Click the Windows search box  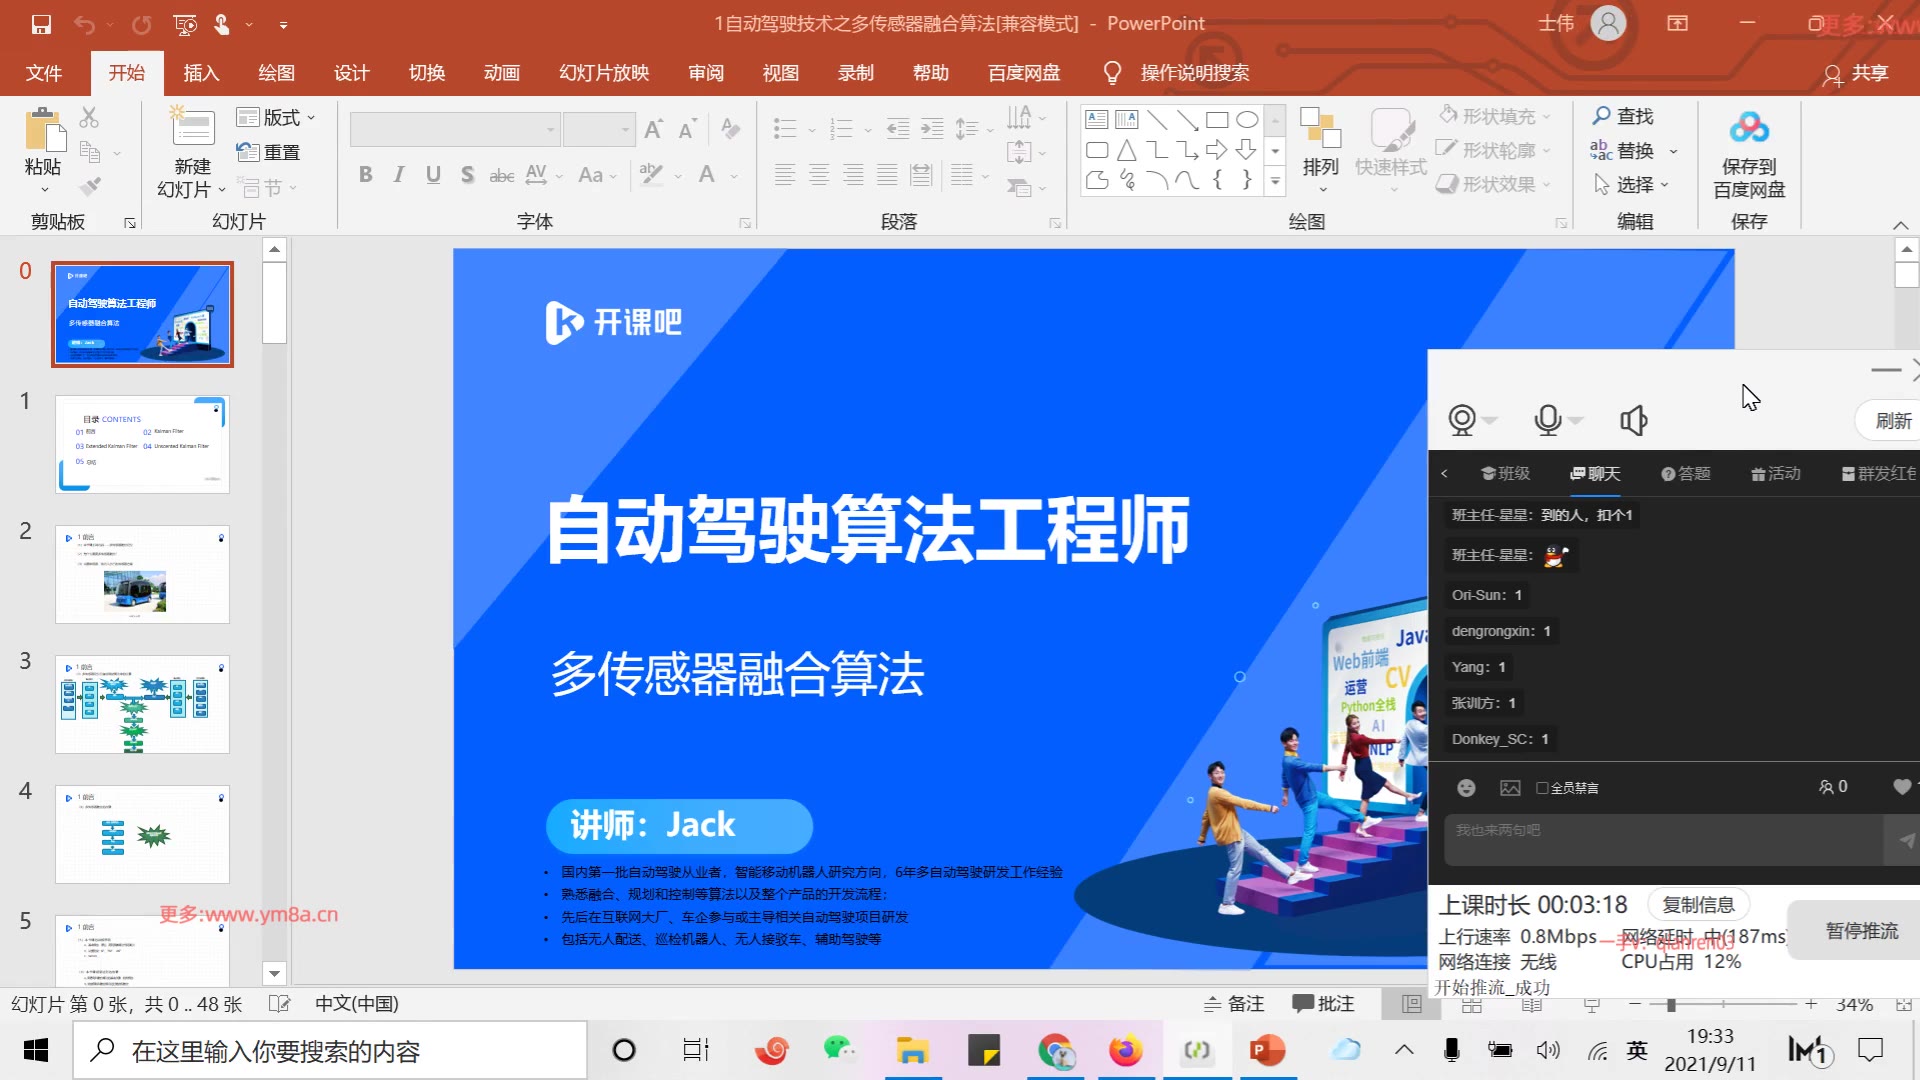coord(330,1050)
